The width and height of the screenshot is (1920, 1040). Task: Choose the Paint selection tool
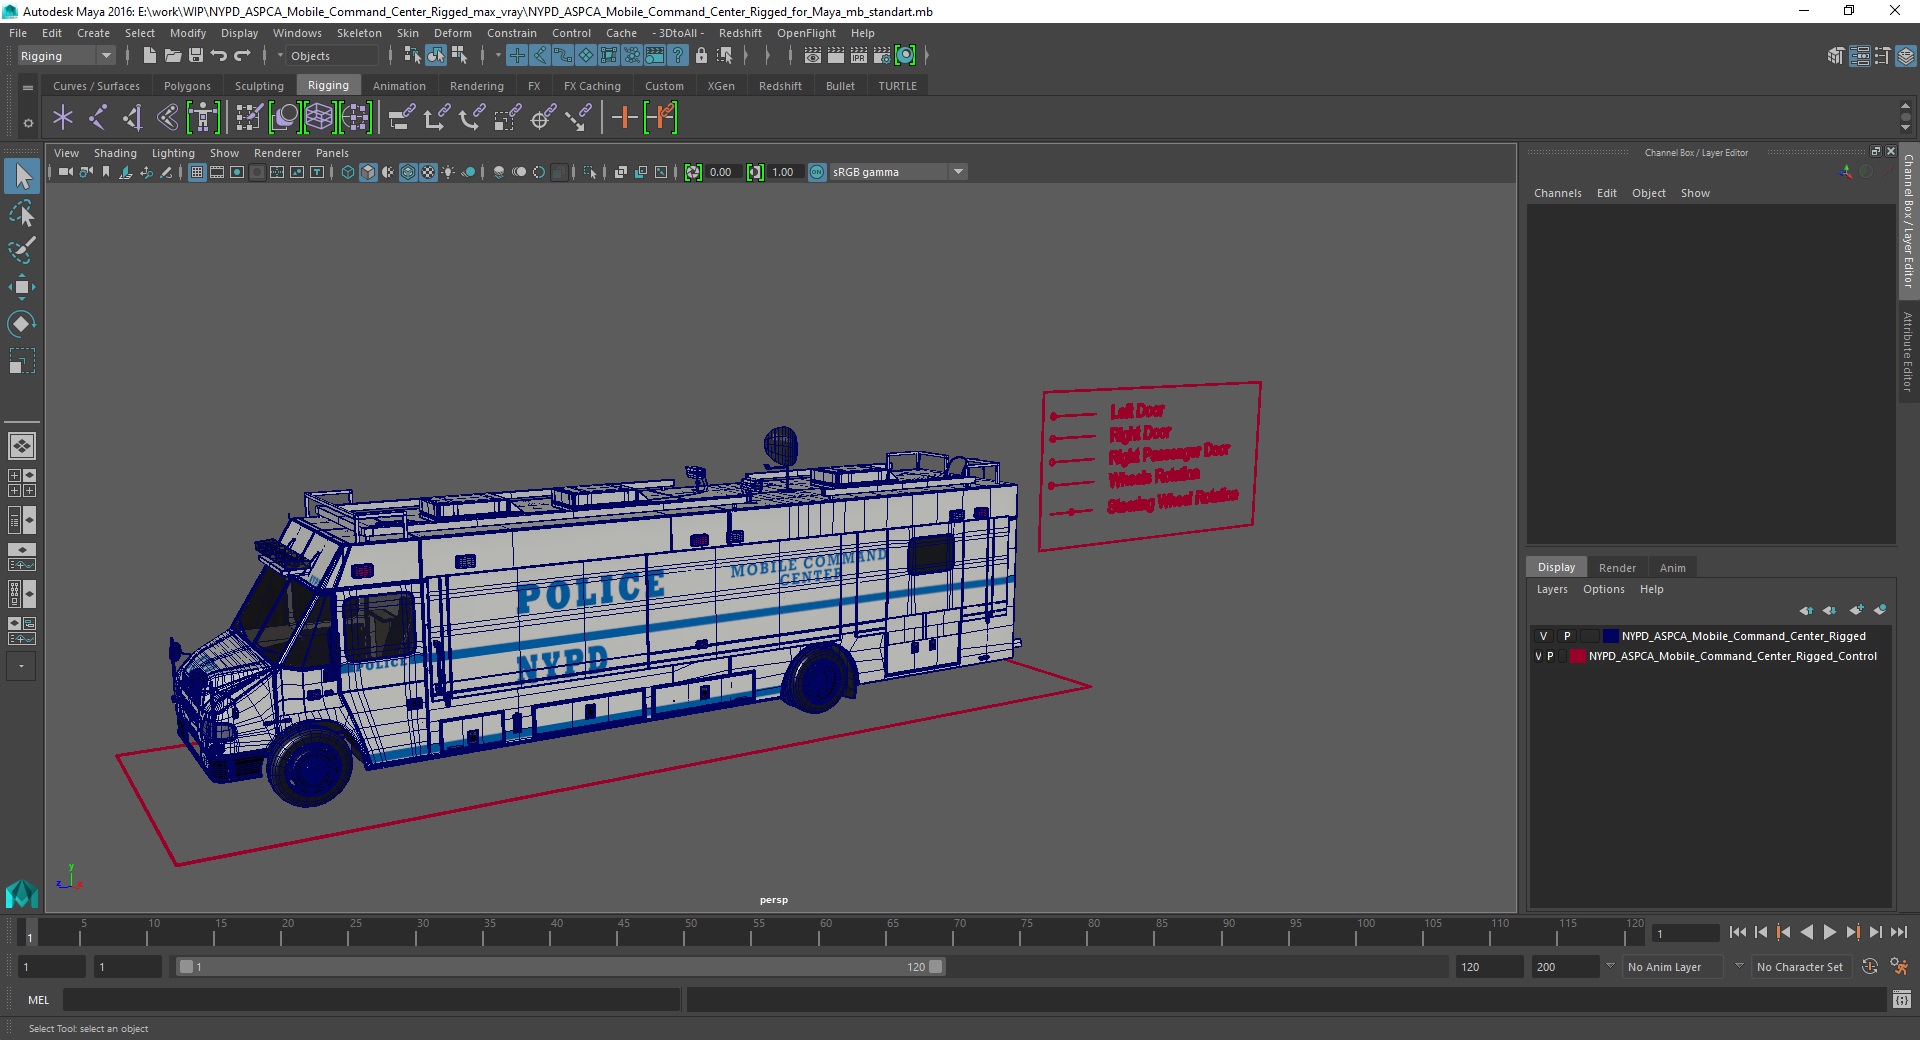click(22, 250)
